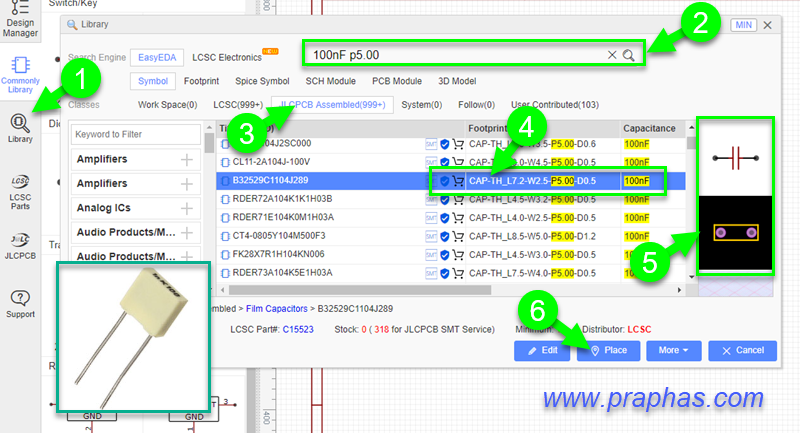This screenshot has width=800, height=433.
Task: Click cart icon on the CT4-0805Y104M500F3 row
Action: (458, 236)
